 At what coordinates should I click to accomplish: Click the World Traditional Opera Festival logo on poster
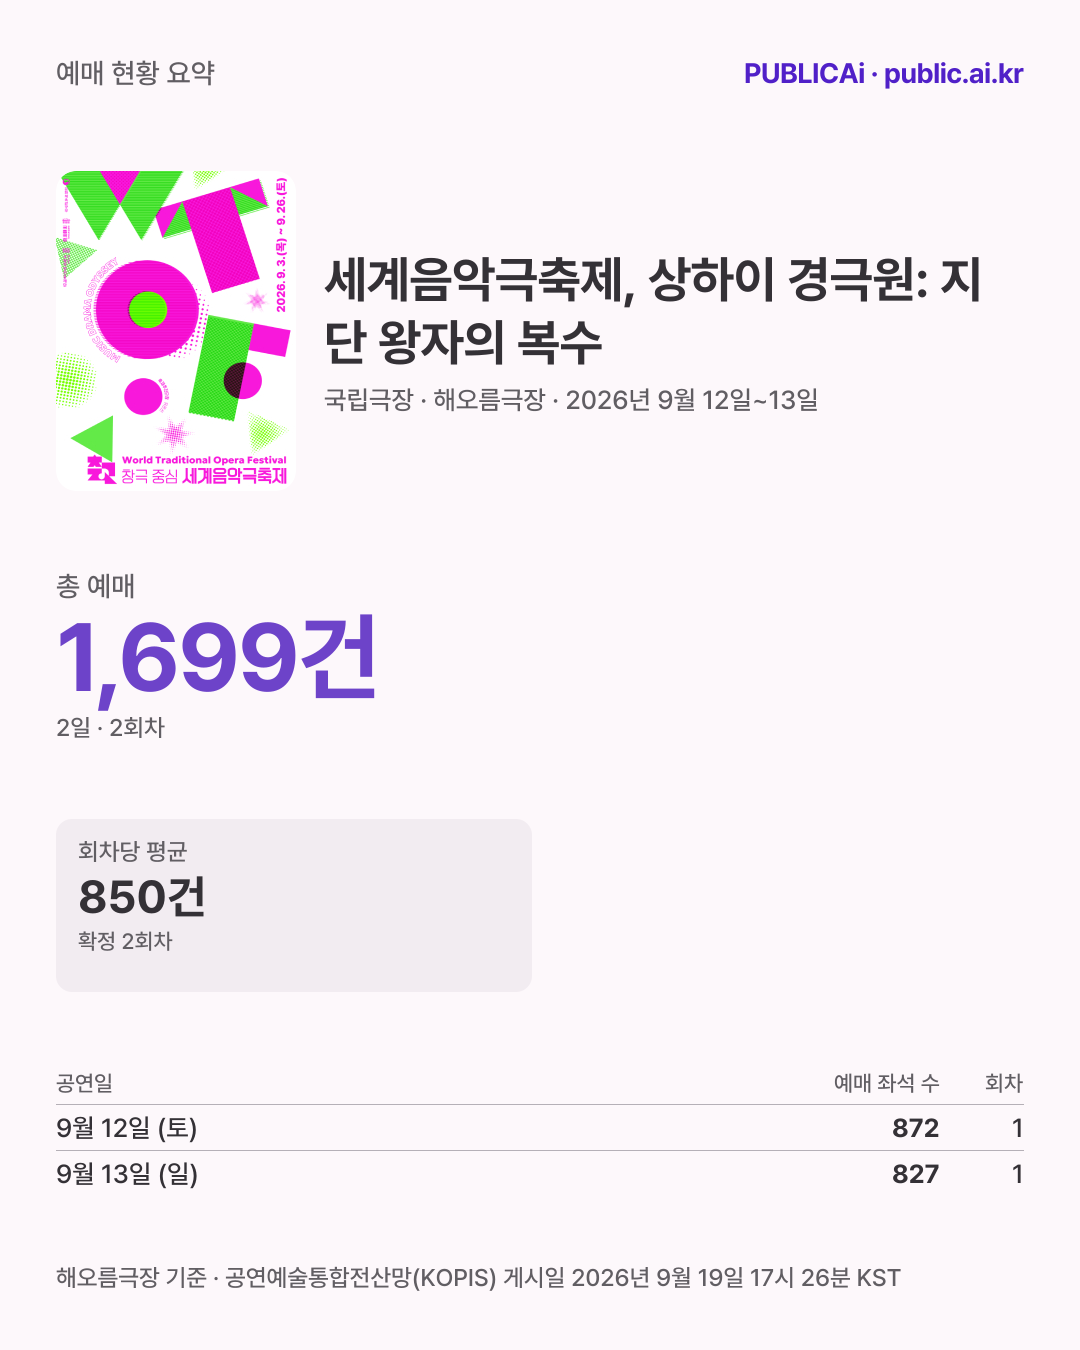187,469
